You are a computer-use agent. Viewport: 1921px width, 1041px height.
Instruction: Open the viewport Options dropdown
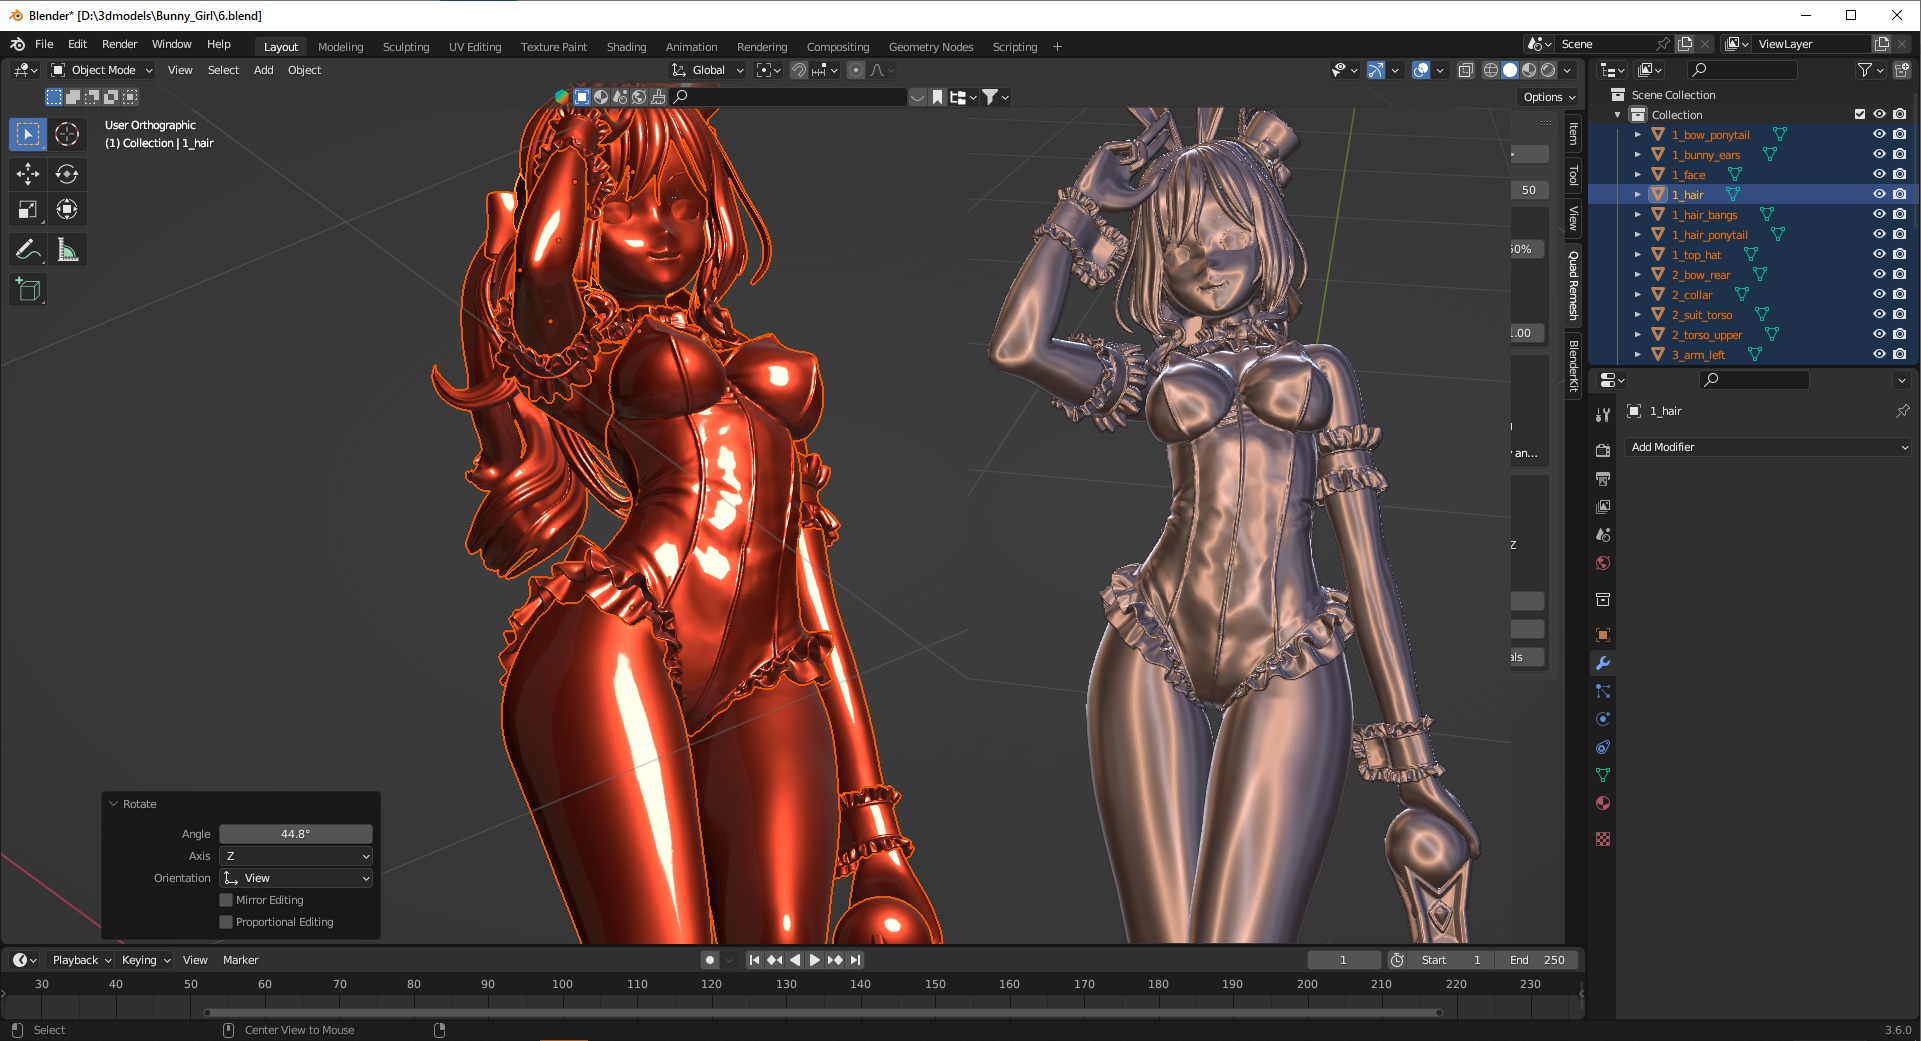[1548, 97]
